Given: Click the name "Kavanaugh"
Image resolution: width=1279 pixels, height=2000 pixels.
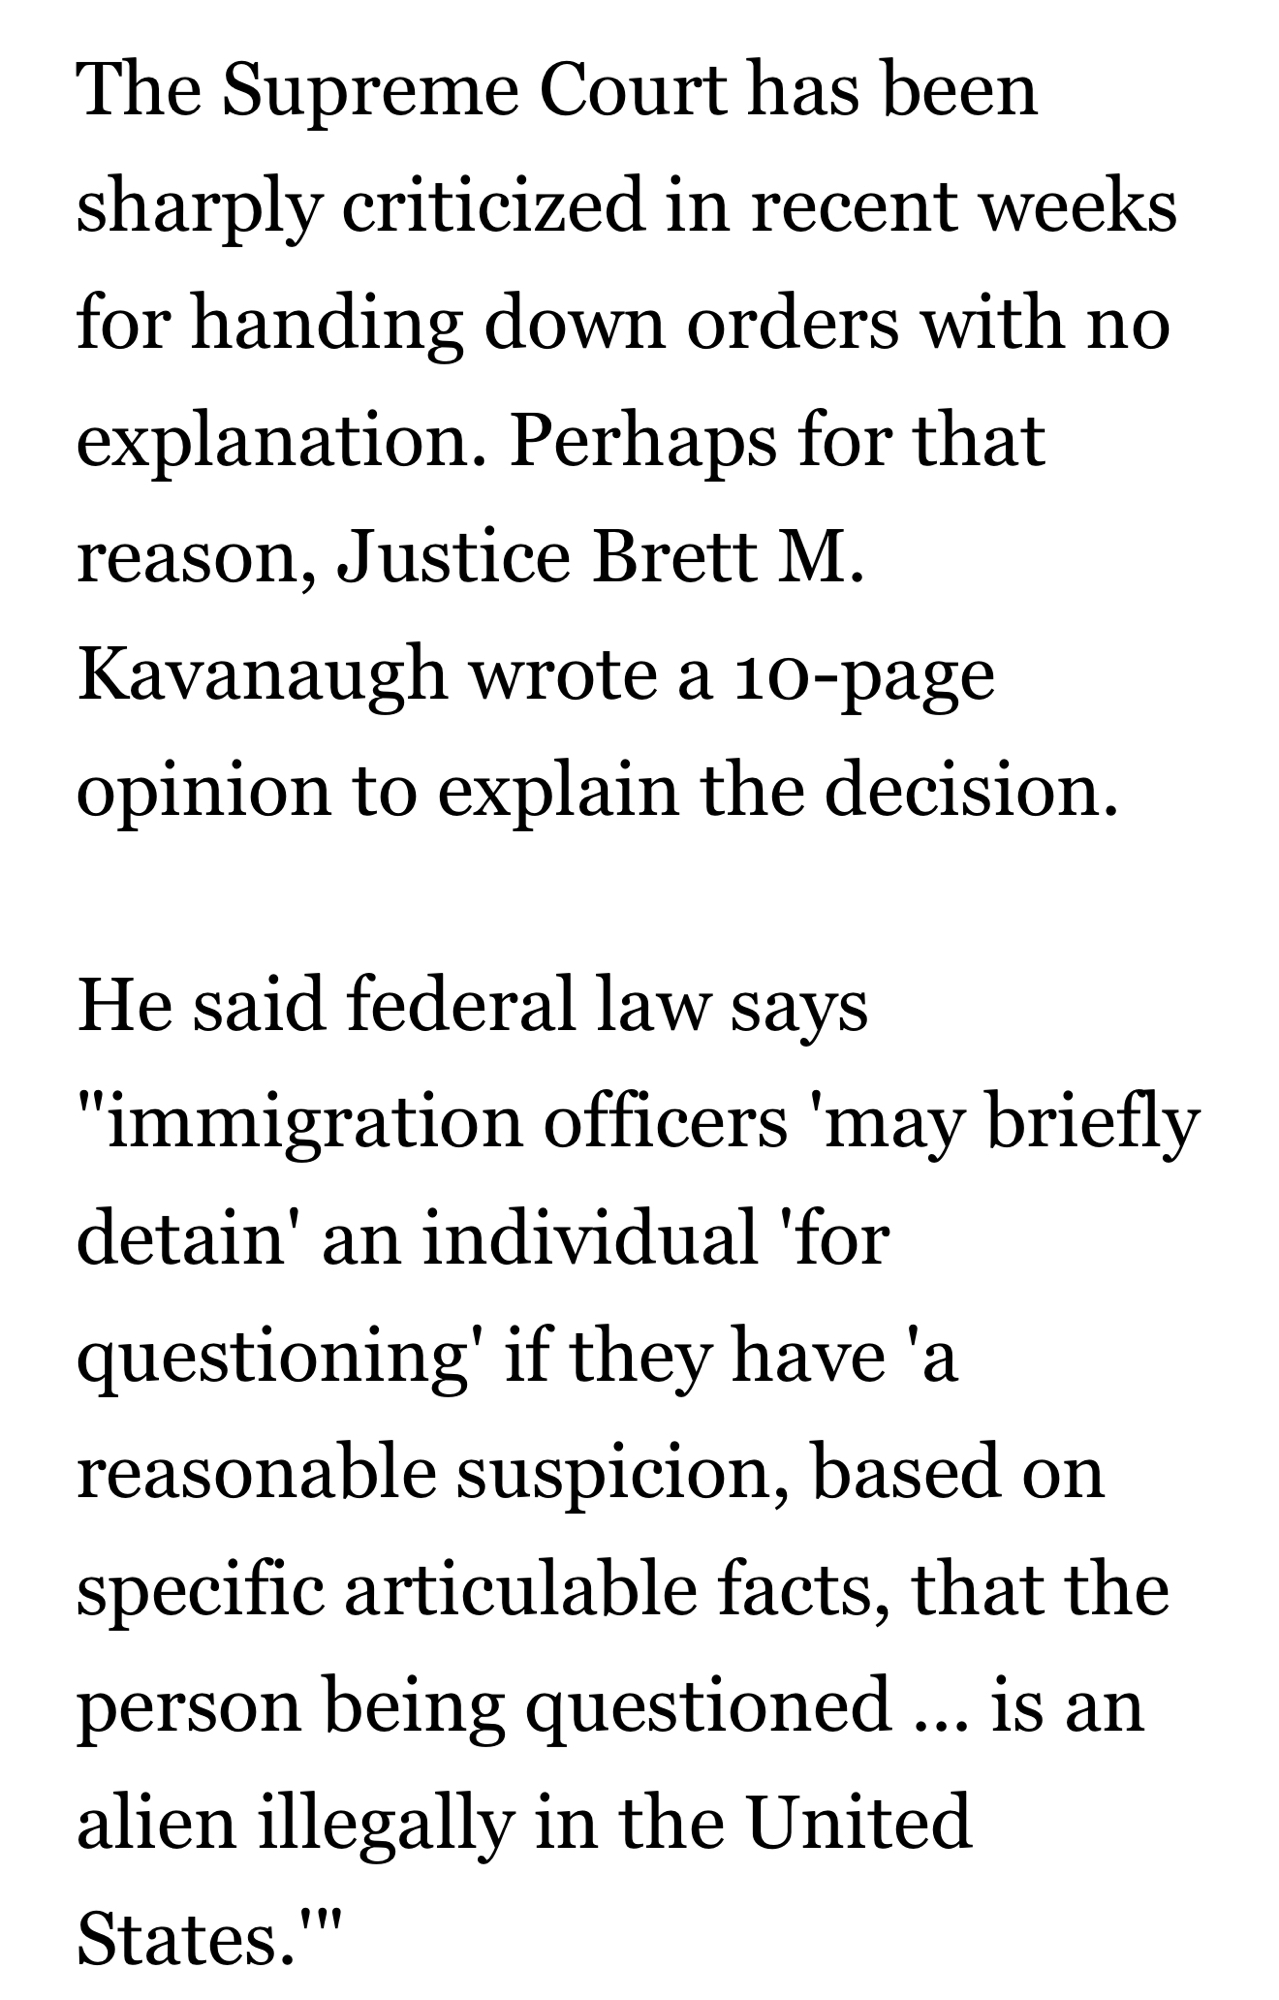Looking at the screenshot, I should click(262, 673).
